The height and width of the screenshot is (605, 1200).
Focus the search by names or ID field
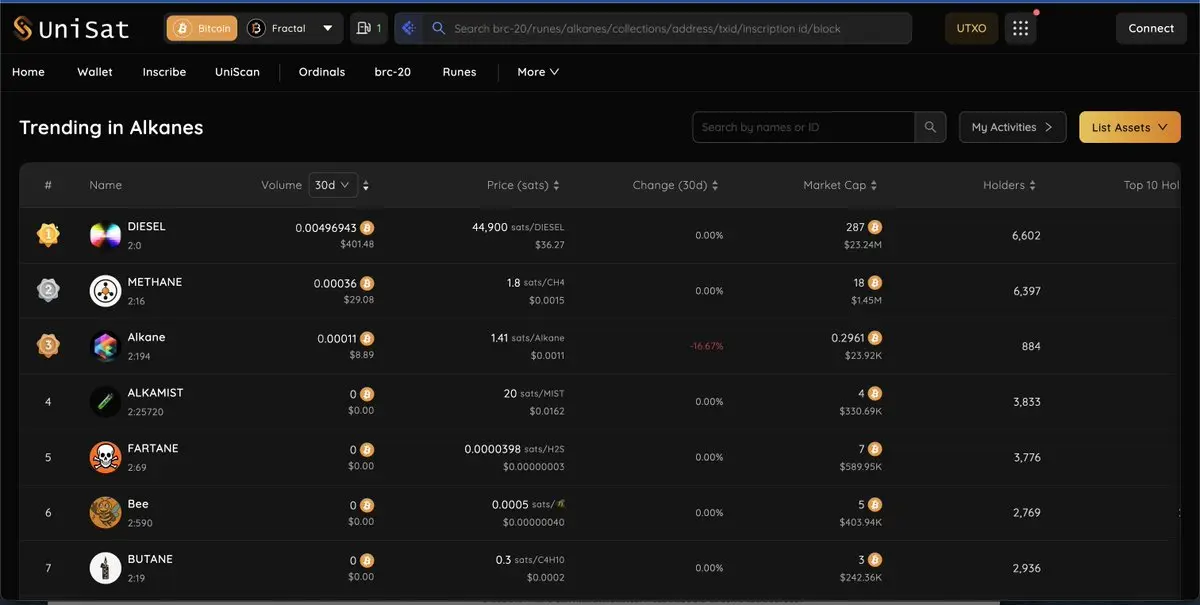click(x=804, y=127)
